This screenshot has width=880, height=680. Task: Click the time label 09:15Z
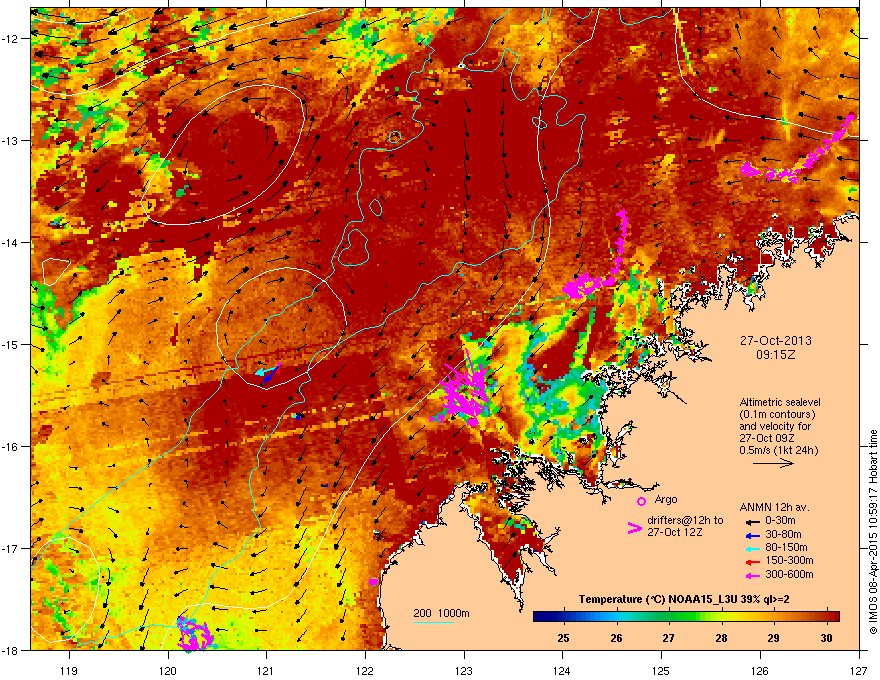[775, 355]
